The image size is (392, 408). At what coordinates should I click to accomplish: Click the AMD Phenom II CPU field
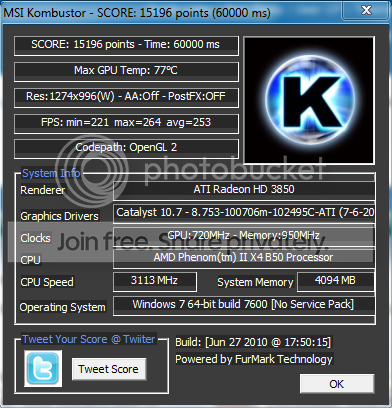(244, 259)
